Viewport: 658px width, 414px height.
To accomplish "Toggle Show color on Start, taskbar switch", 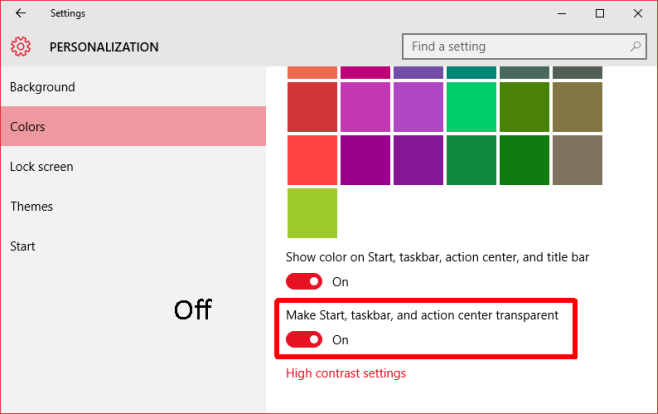I will click(x=304, y=282).
